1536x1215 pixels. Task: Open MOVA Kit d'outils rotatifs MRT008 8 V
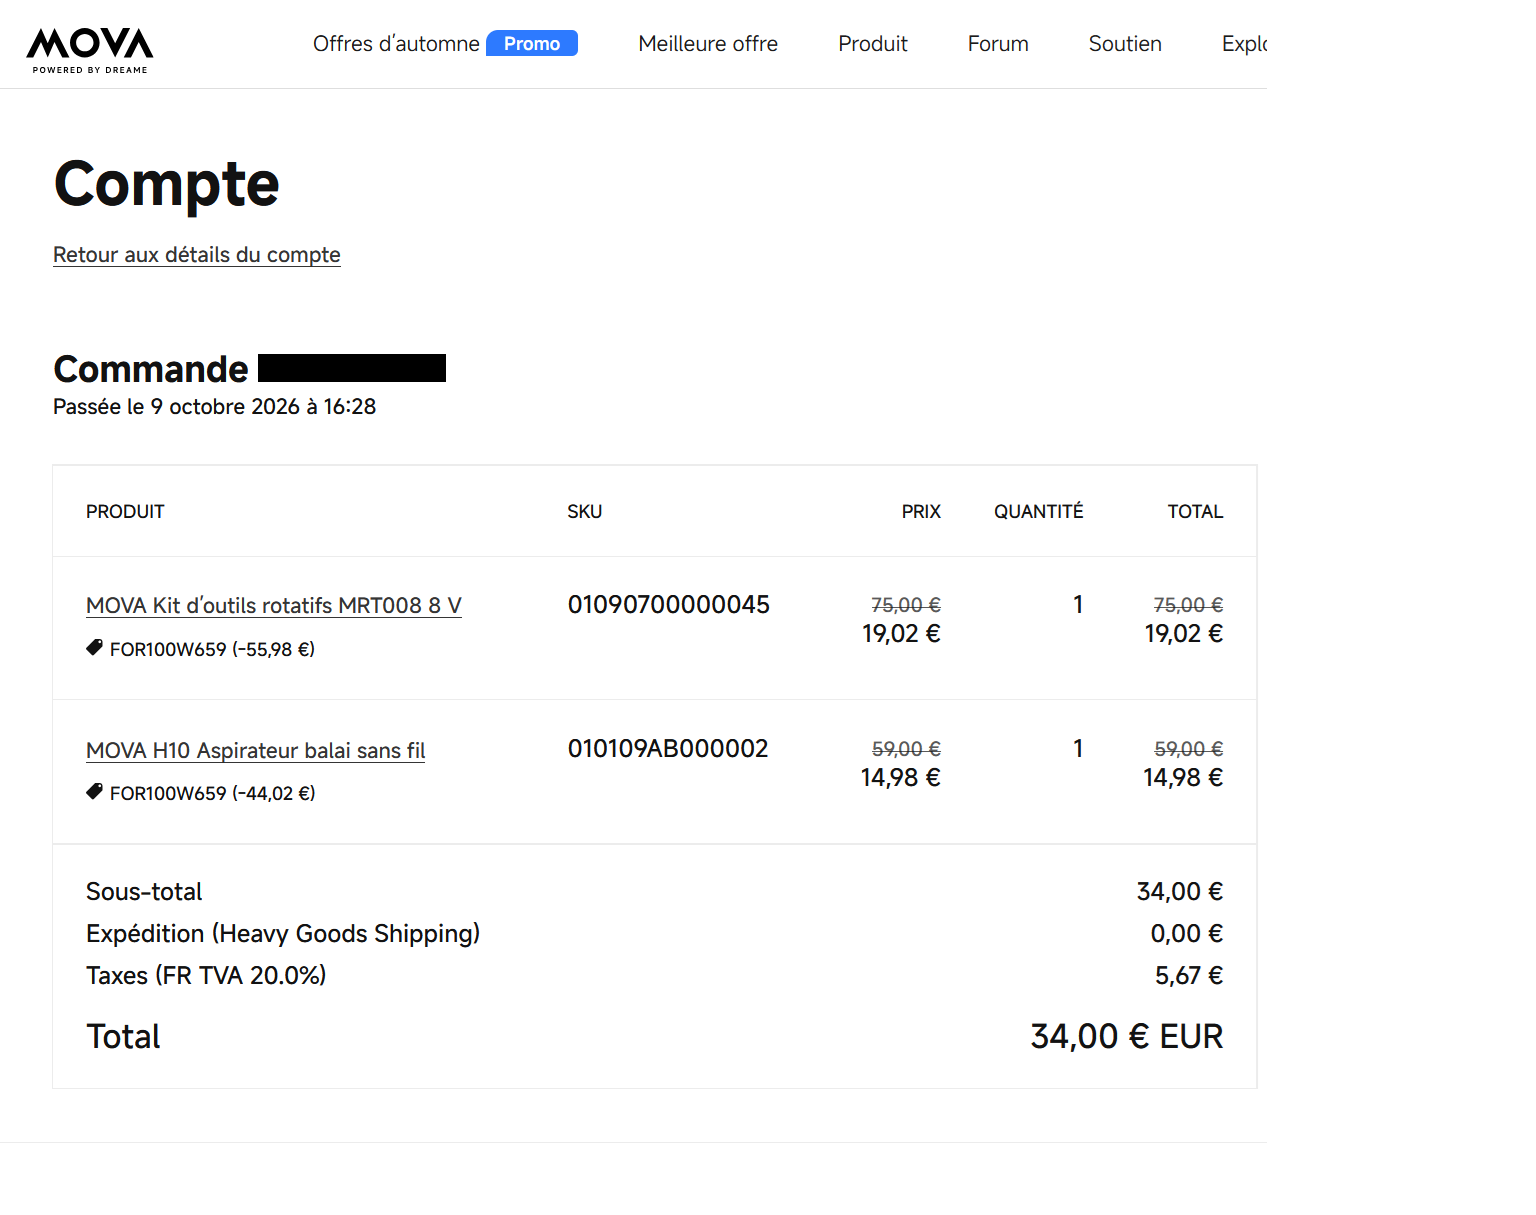pos(274,605)
